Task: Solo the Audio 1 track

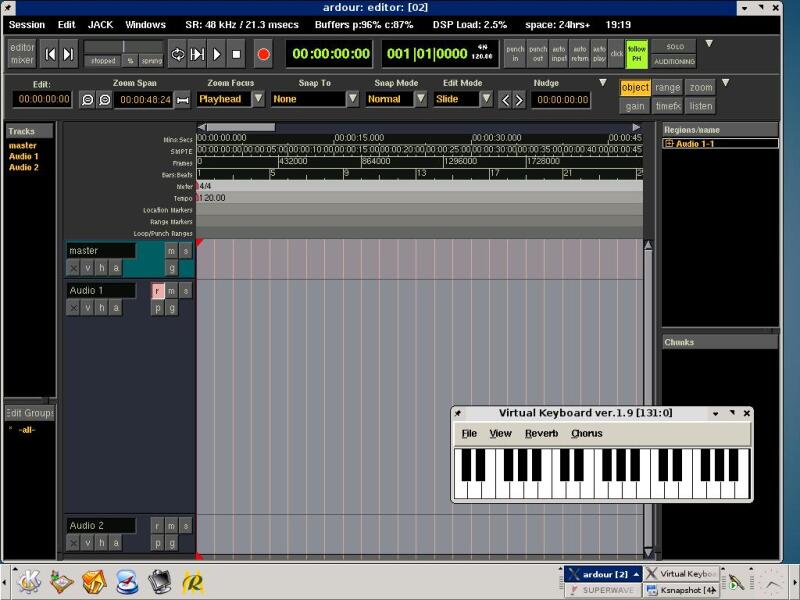Action: click(x=186, y=291)
